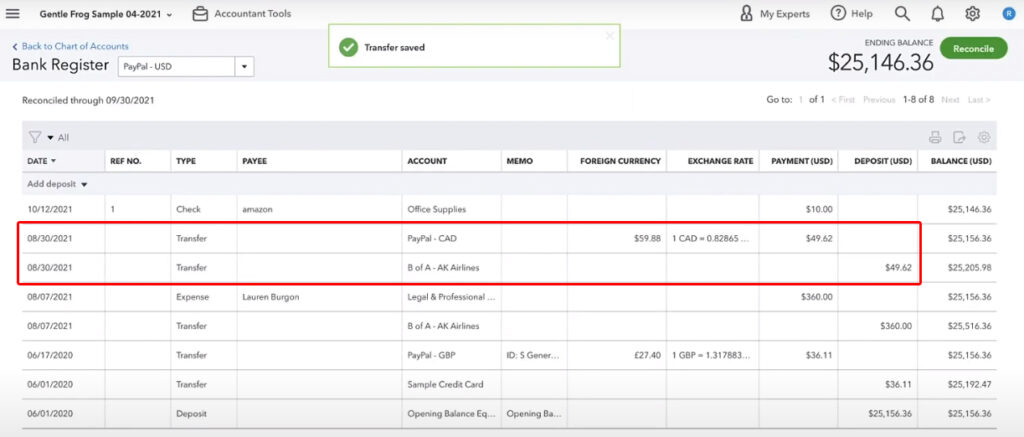
Task: Click the PAYMENT (USD) column header
Action: coord(801,161)
